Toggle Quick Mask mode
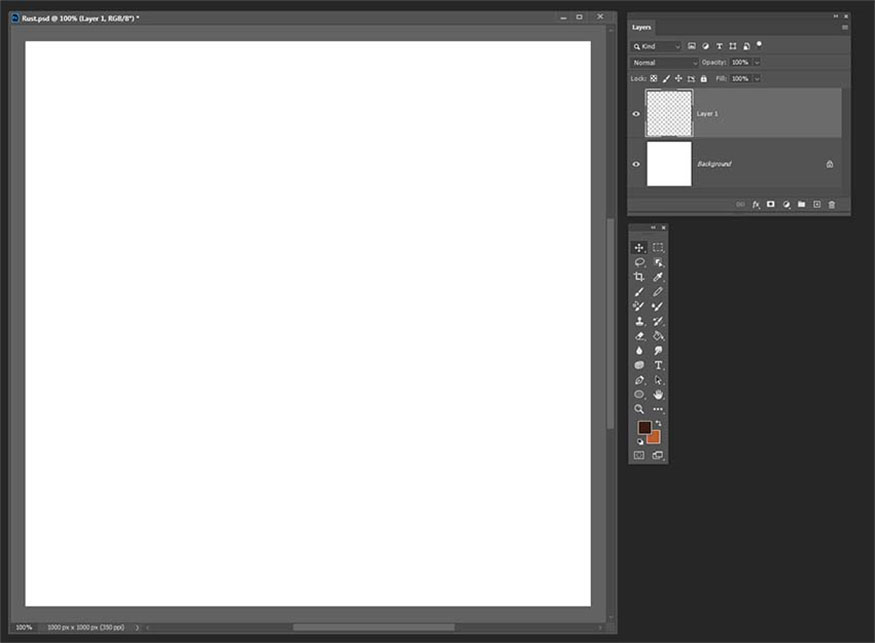The width and height of the screenshot is (875, 643). pyautogui.click(x=639, y=455)
